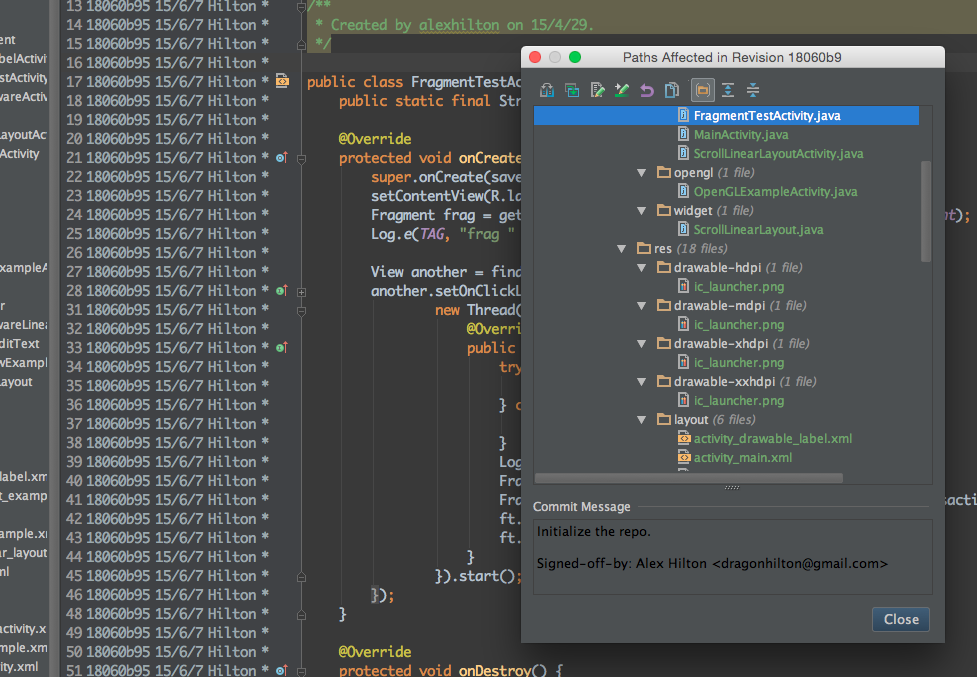Expand the folded code block at line 28
This screenshot has height=677, width=977.
[301, 291]
